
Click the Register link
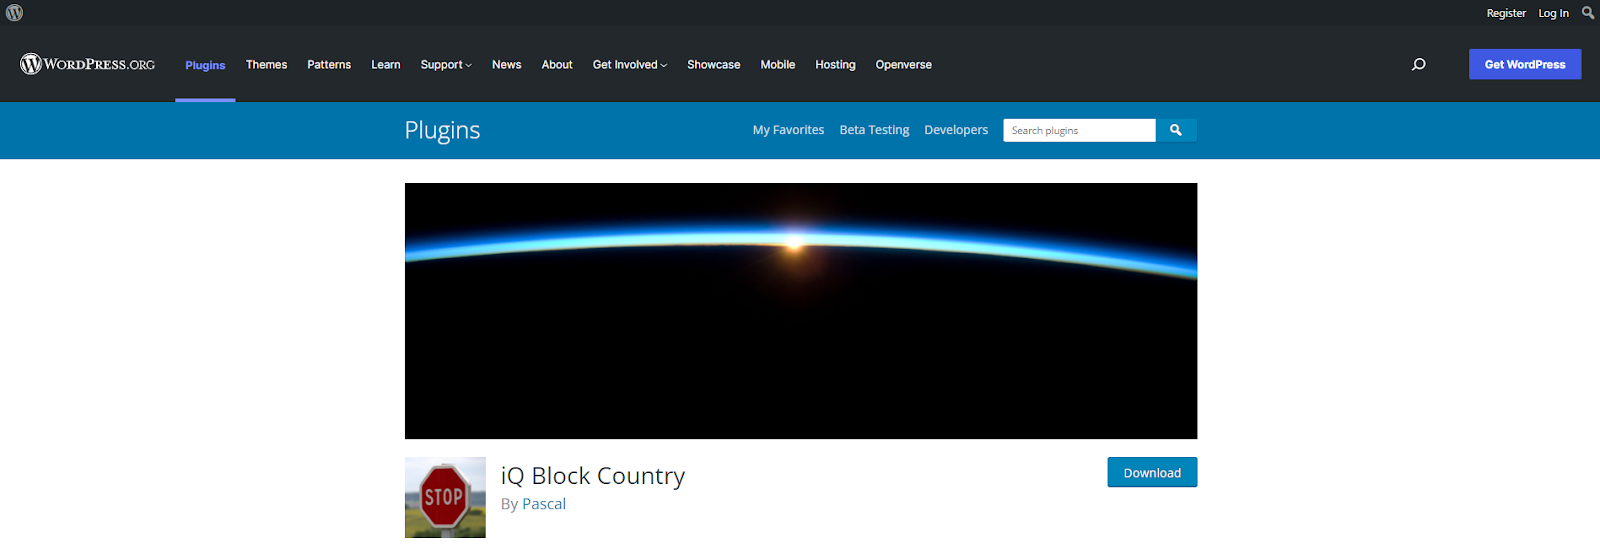tap(1506, 13)
